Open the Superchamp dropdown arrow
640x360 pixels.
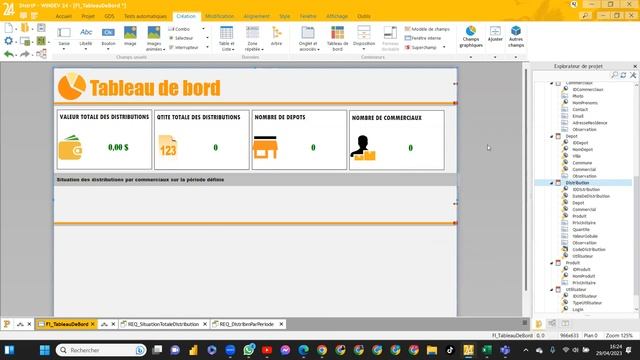click(x=444, y=47)
